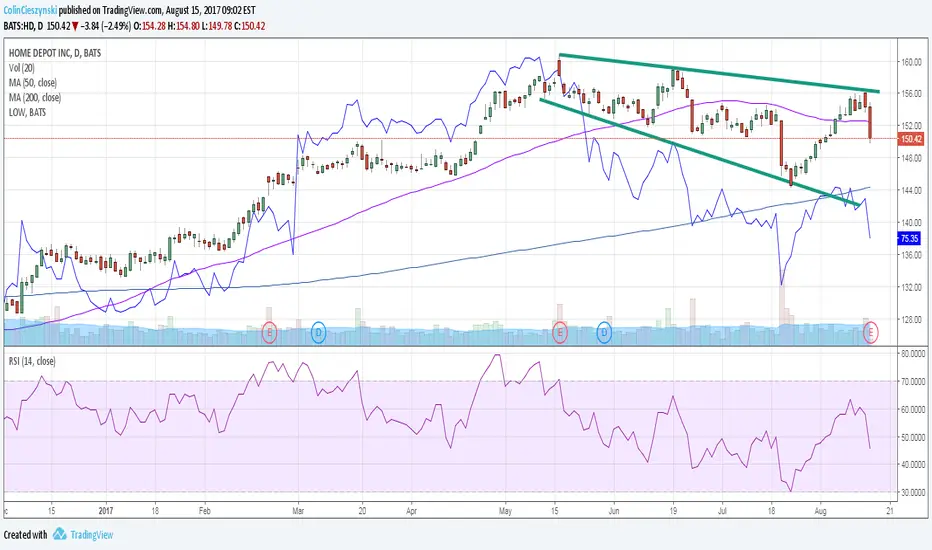932x550 pixels.
Task: Click the 50.0000 RSI axis label
Action: tap(913, 437)
